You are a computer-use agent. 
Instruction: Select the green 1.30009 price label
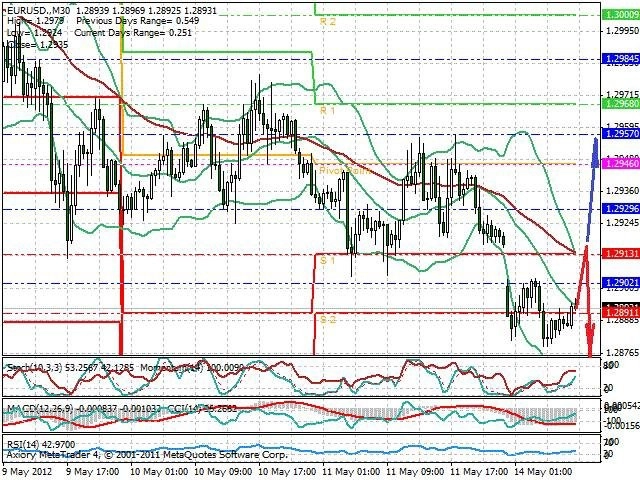pyautogui.click(x=621, y=15)
